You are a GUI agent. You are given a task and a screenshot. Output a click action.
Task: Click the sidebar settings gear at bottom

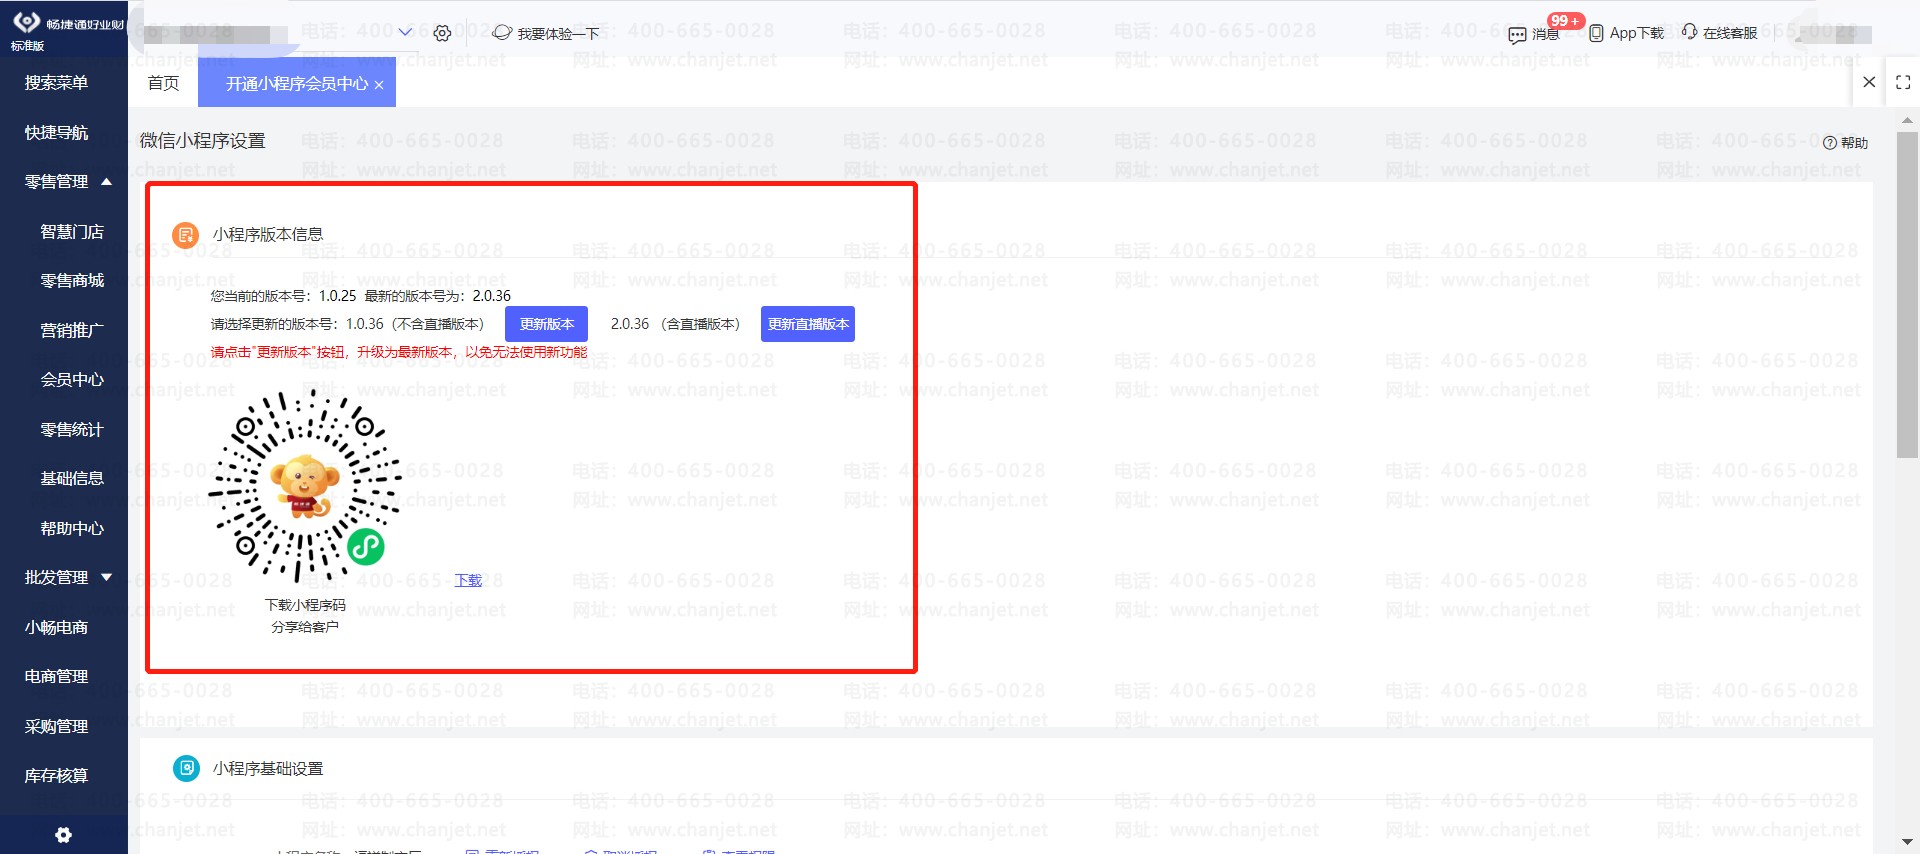63,835
